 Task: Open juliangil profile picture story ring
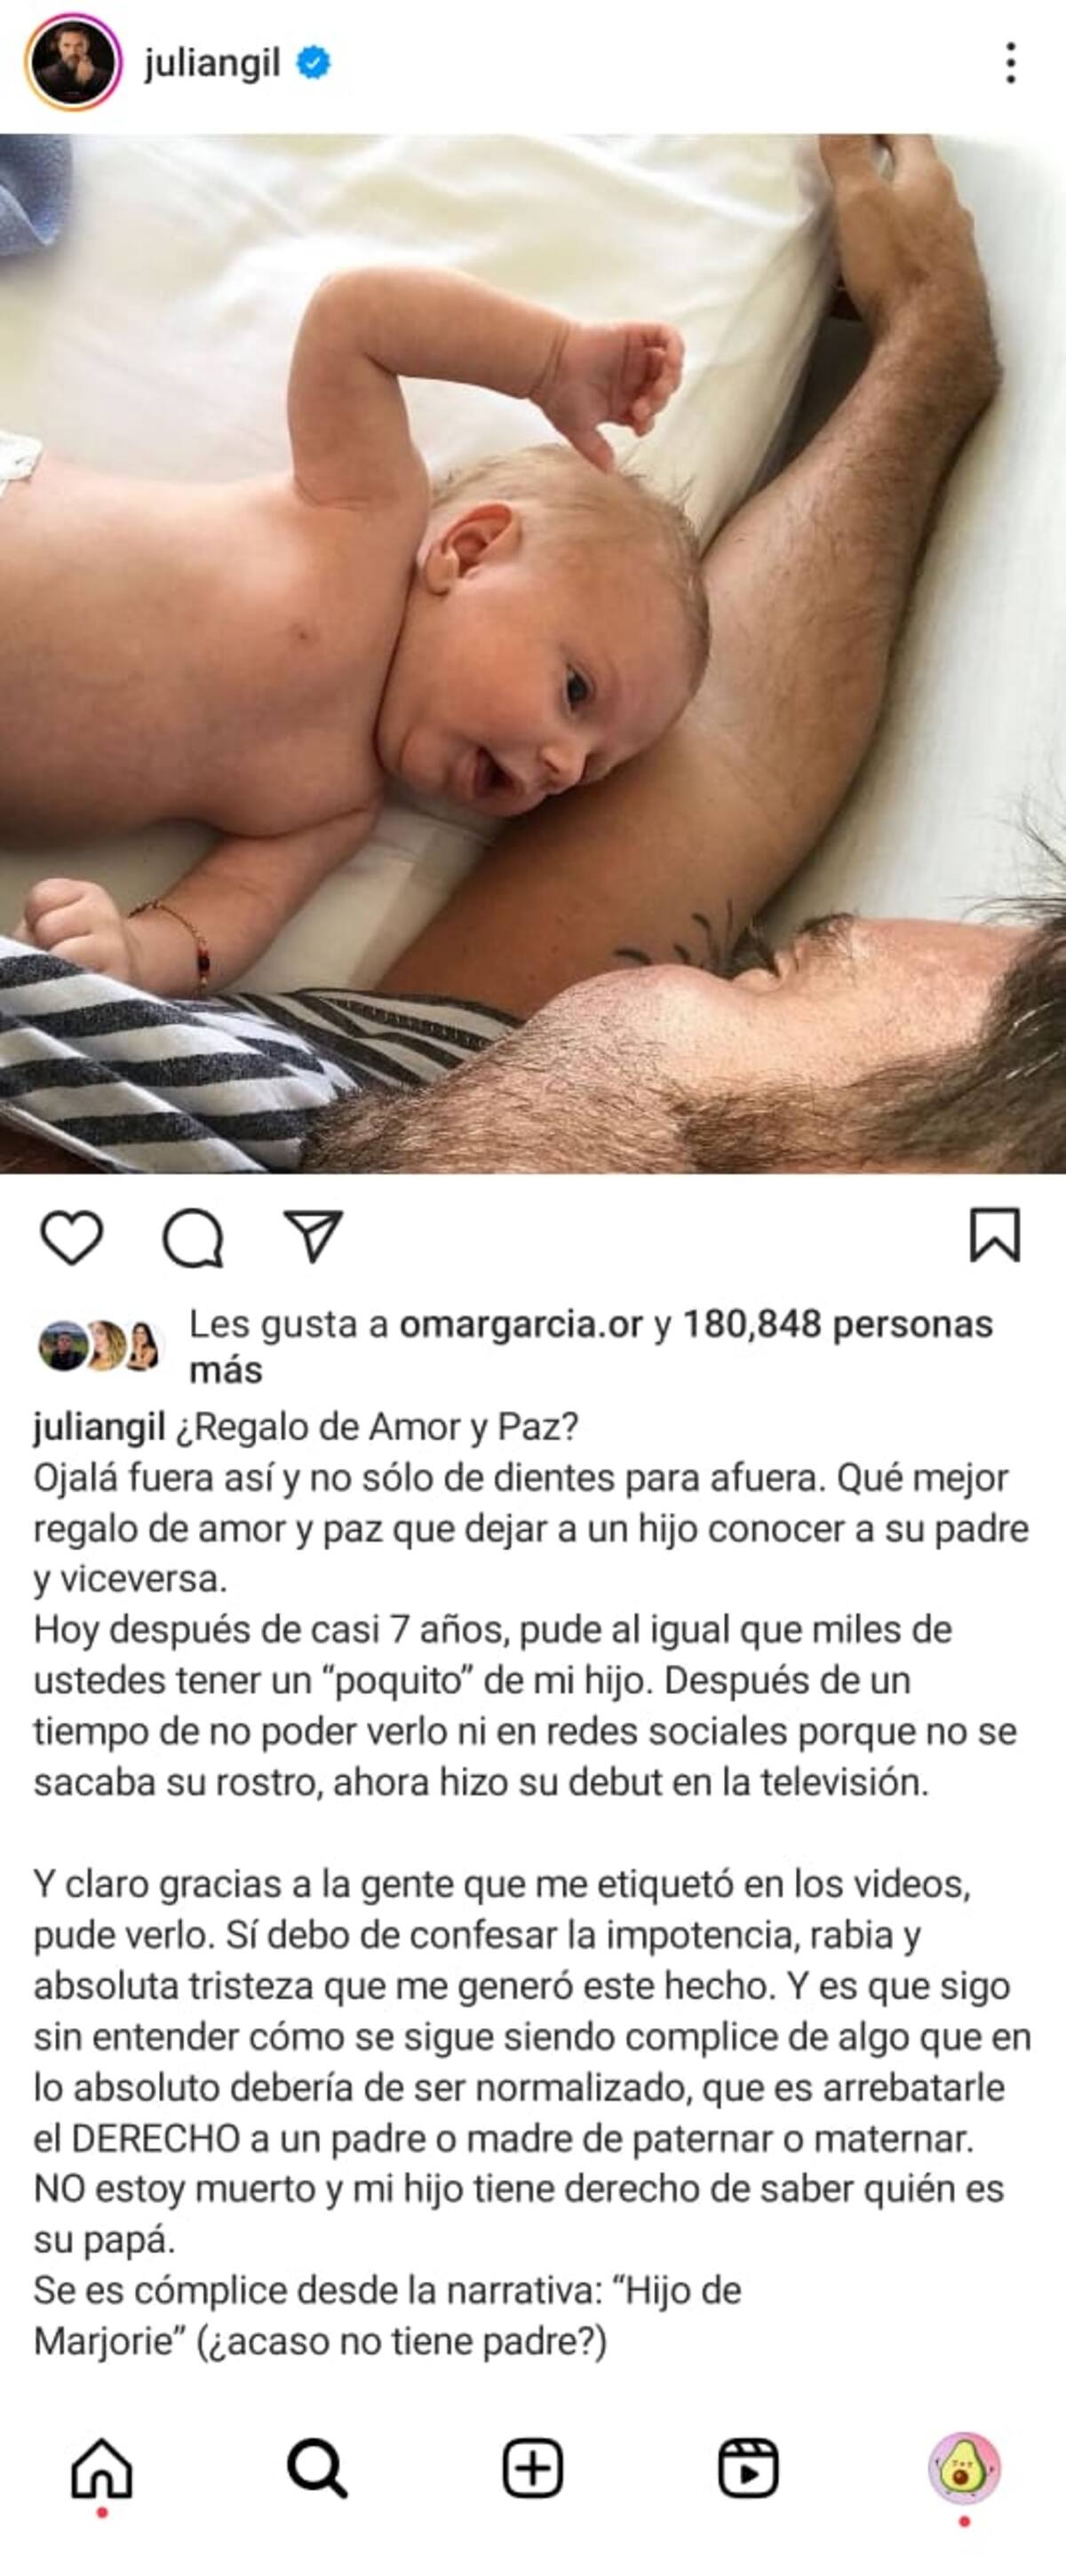[x=73, y=62]
